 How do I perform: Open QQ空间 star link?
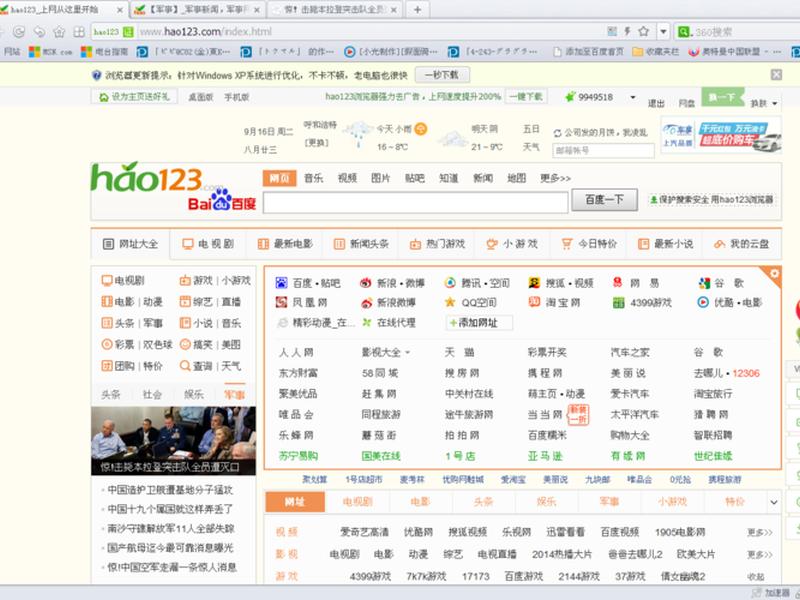pos(470,303)
